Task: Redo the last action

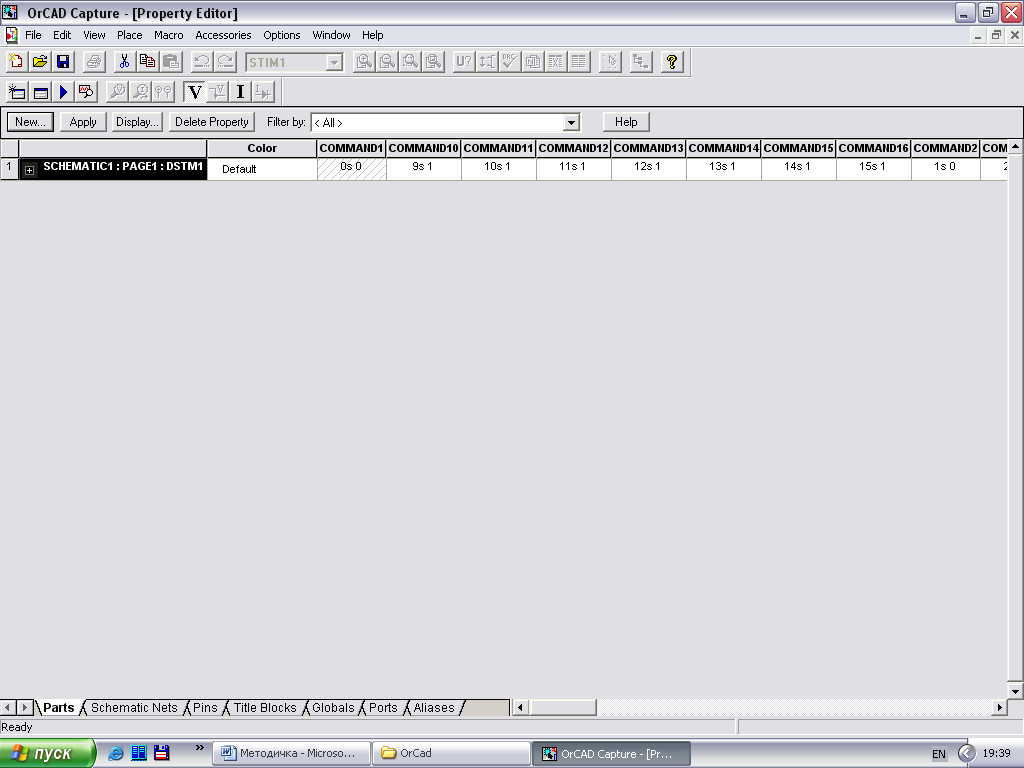Action: point(225,62)
